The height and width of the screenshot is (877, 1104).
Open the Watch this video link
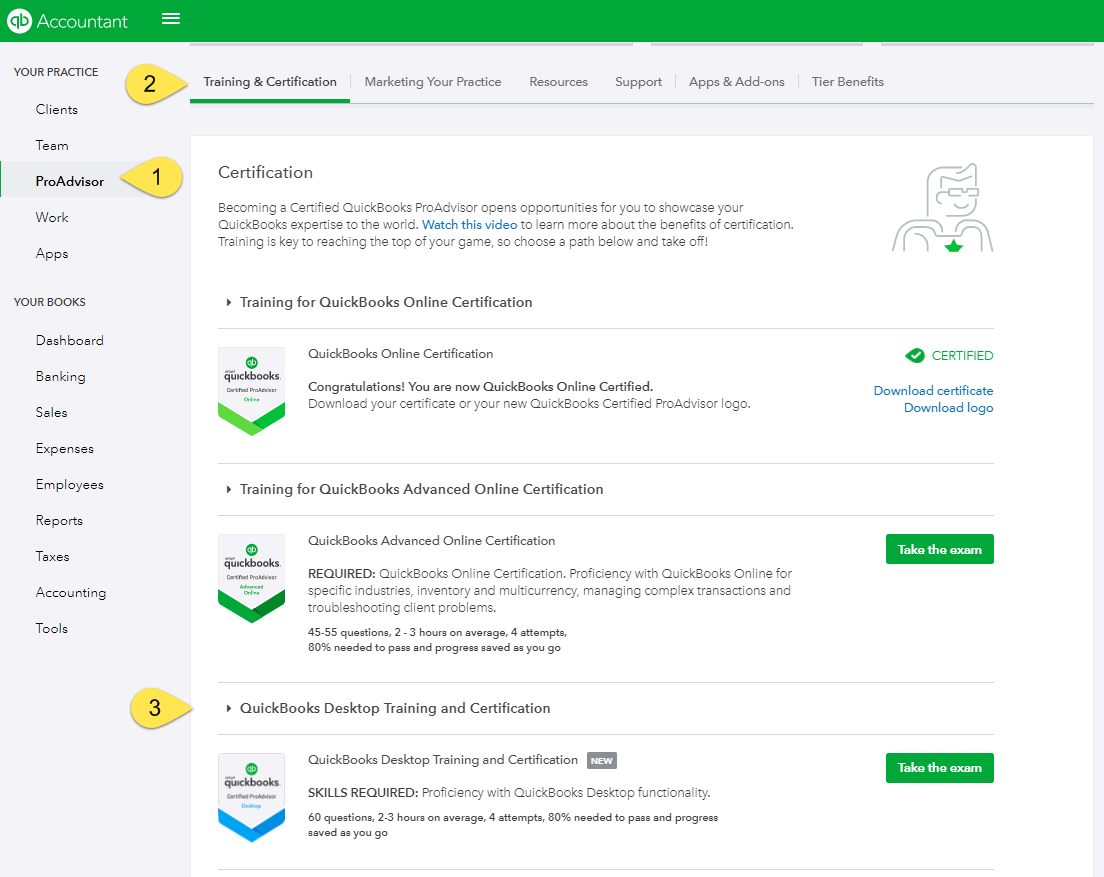point(470,225)
